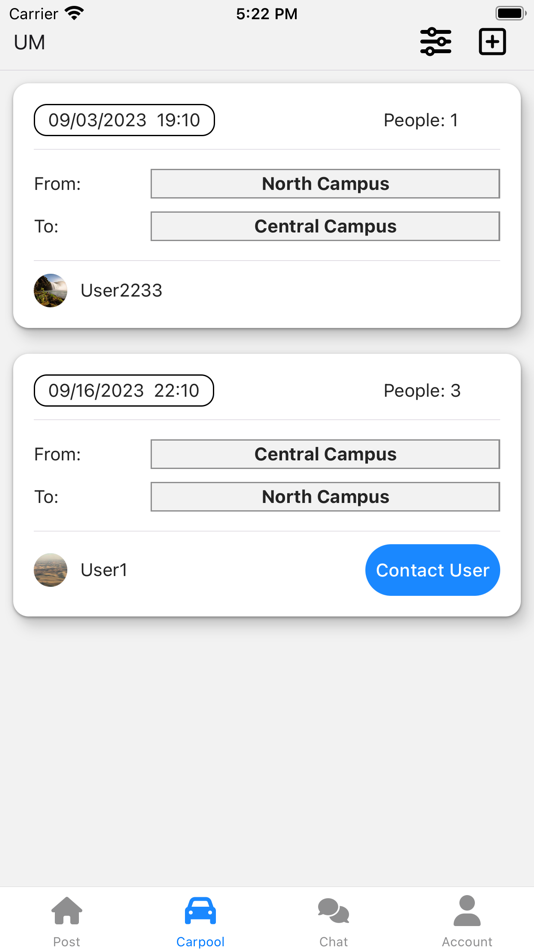This screenshot has width=534, height=950.
Task: Open the User2233 username label
Action: (x=121, y=291)
